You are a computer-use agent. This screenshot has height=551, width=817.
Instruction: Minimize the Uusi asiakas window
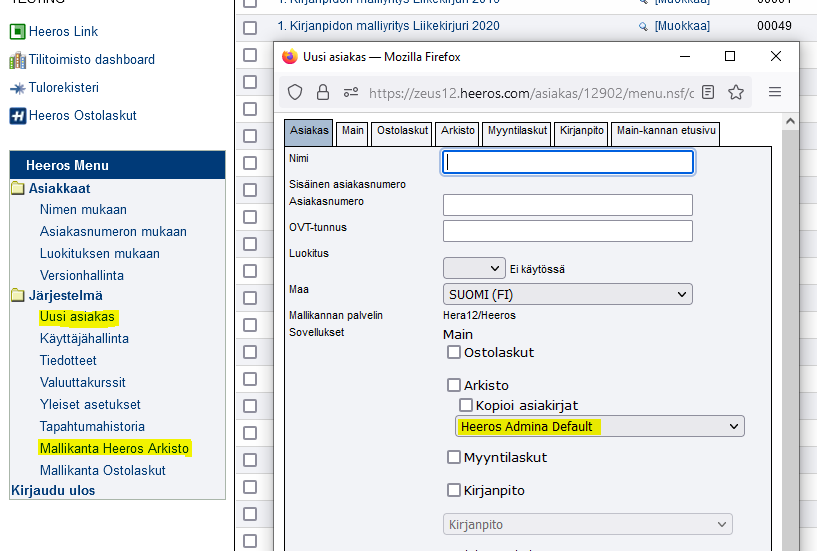point(685,56)
